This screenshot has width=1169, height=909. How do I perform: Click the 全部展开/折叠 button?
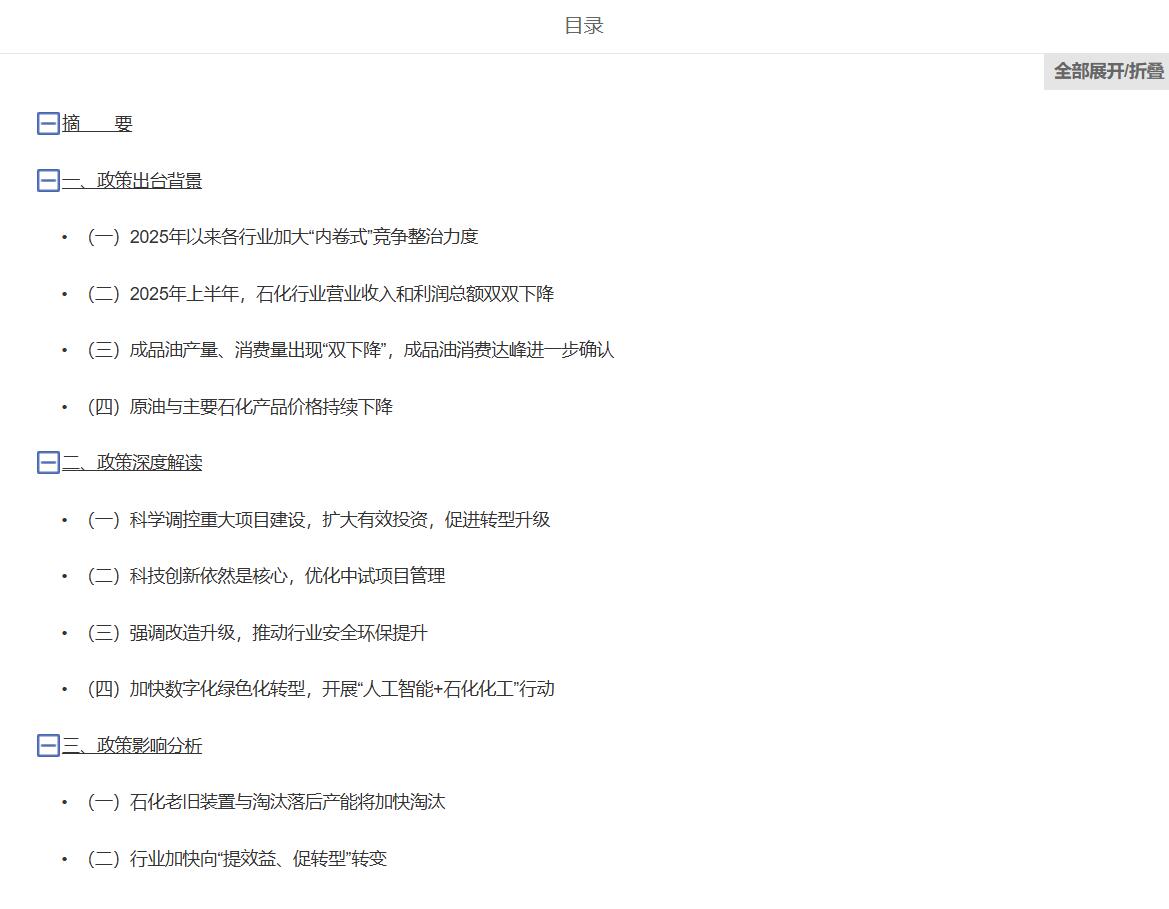1108,71
